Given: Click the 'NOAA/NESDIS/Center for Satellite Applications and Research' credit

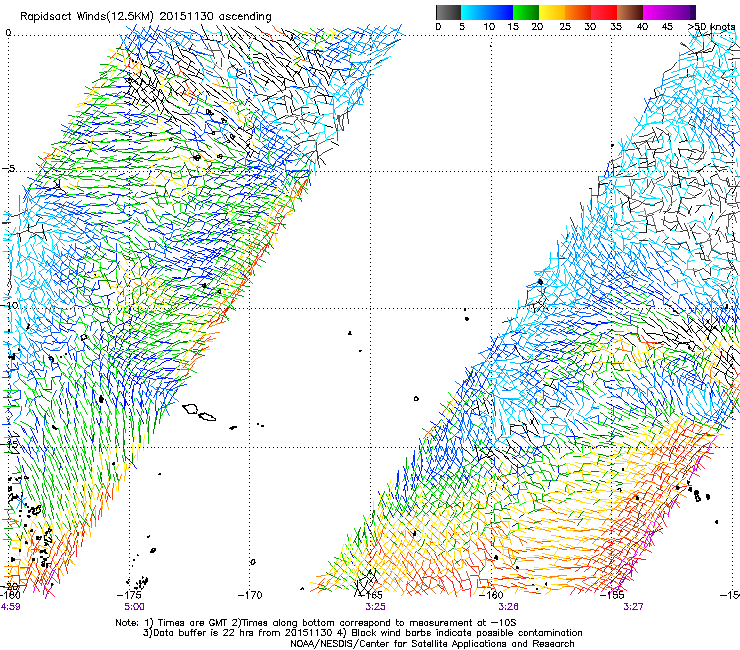Looking at the screenshot, I should [432, 644].
